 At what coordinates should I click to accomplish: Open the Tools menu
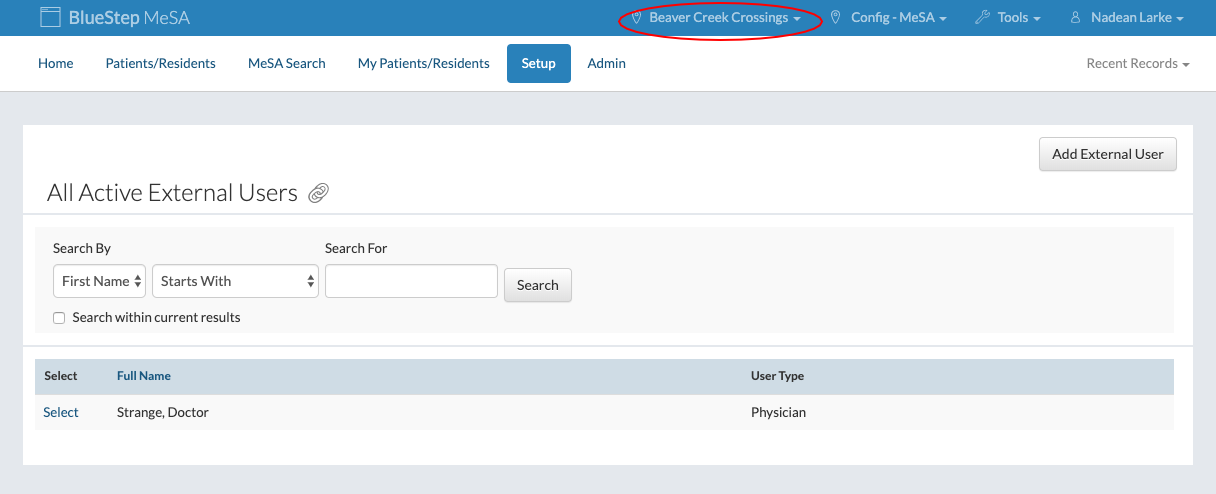(1018, 18)
